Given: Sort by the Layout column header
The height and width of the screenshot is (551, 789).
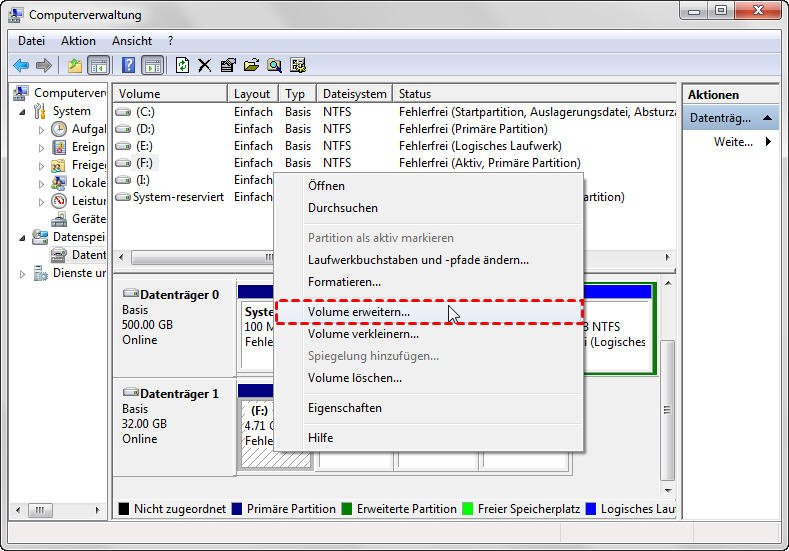Looking at the screenshot, I should 253,94.
